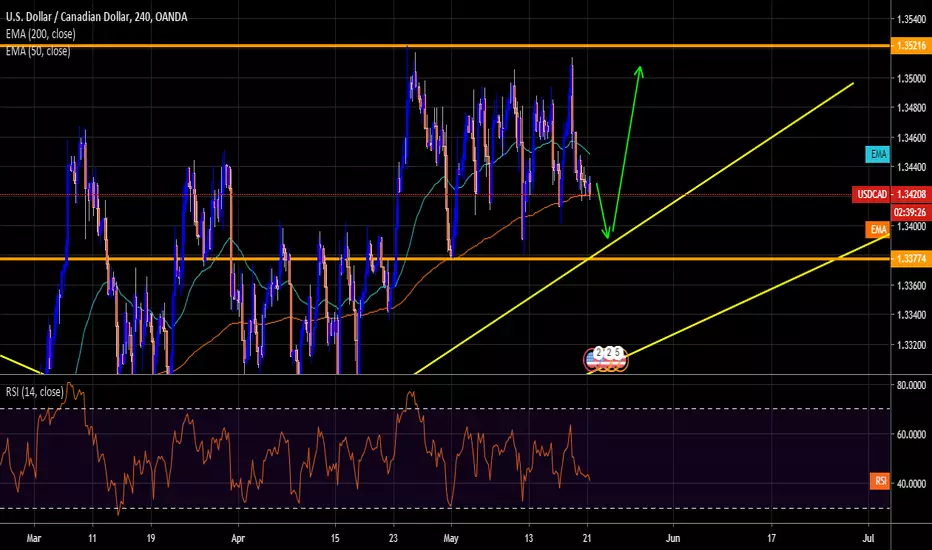
Task: Click the U.S. Dollar / Canadian Dollar chart title
Action: (96, 17)
